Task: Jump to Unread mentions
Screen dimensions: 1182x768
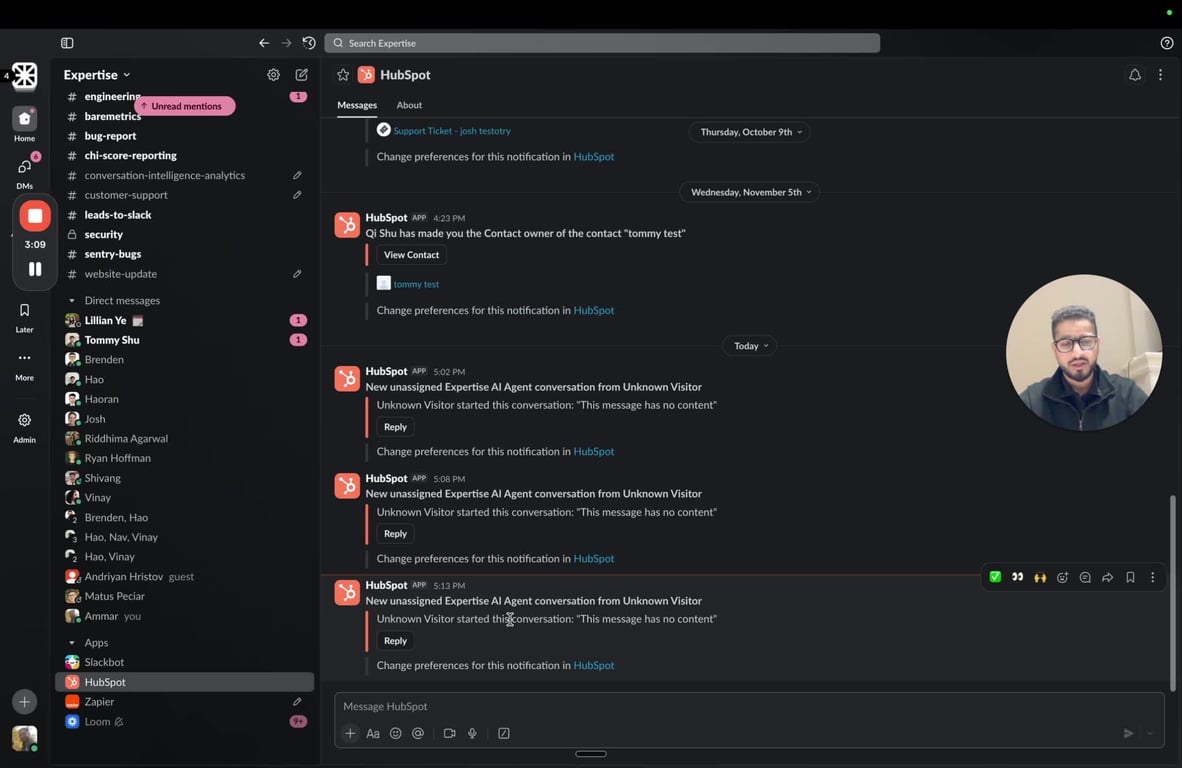Action: (x=185, y=106)
